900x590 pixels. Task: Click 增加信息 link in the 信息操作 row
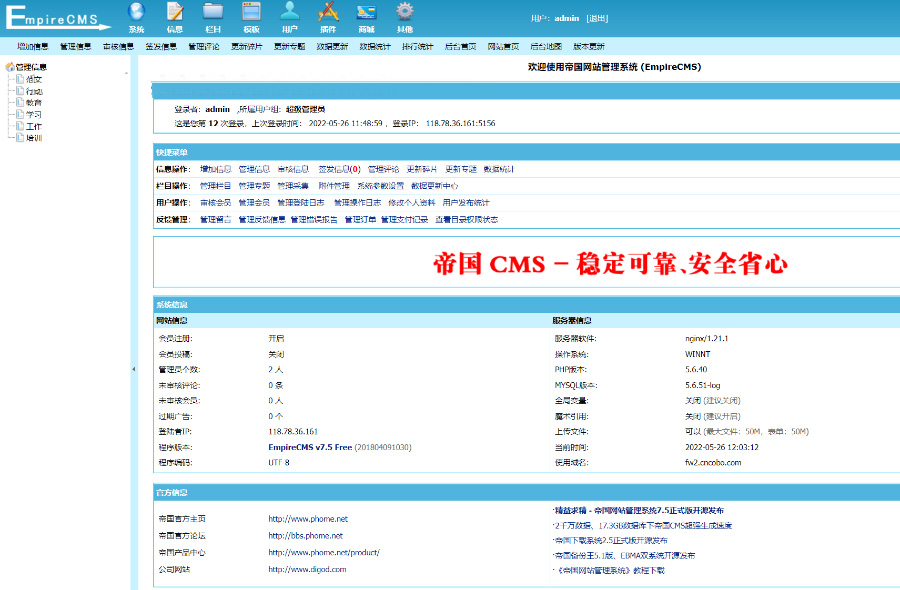215,169
